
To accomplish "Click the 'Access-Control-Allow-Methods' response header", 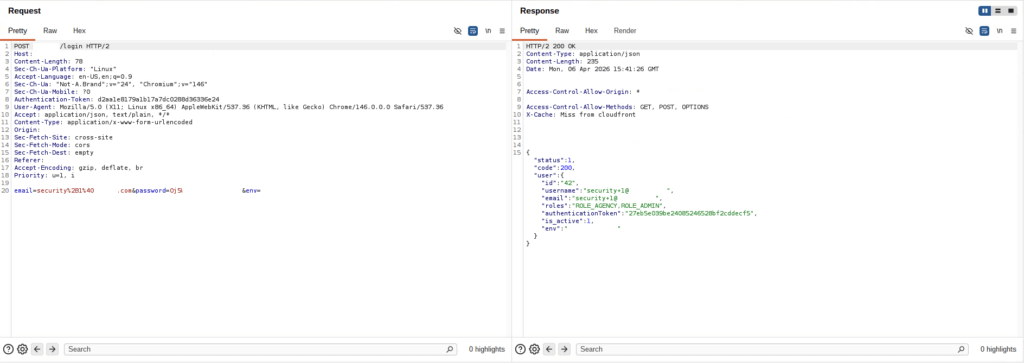I will click(617, 107).
